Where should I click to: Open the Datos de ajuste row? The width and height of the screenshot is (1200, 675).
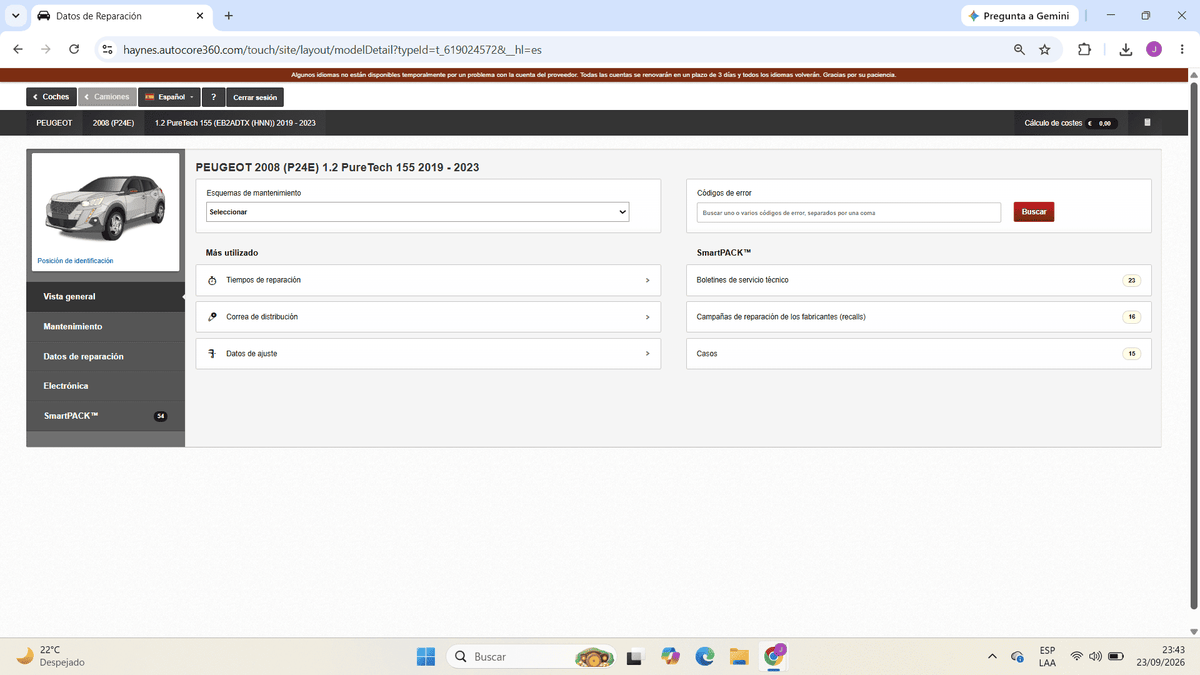(x=428, y=353)
